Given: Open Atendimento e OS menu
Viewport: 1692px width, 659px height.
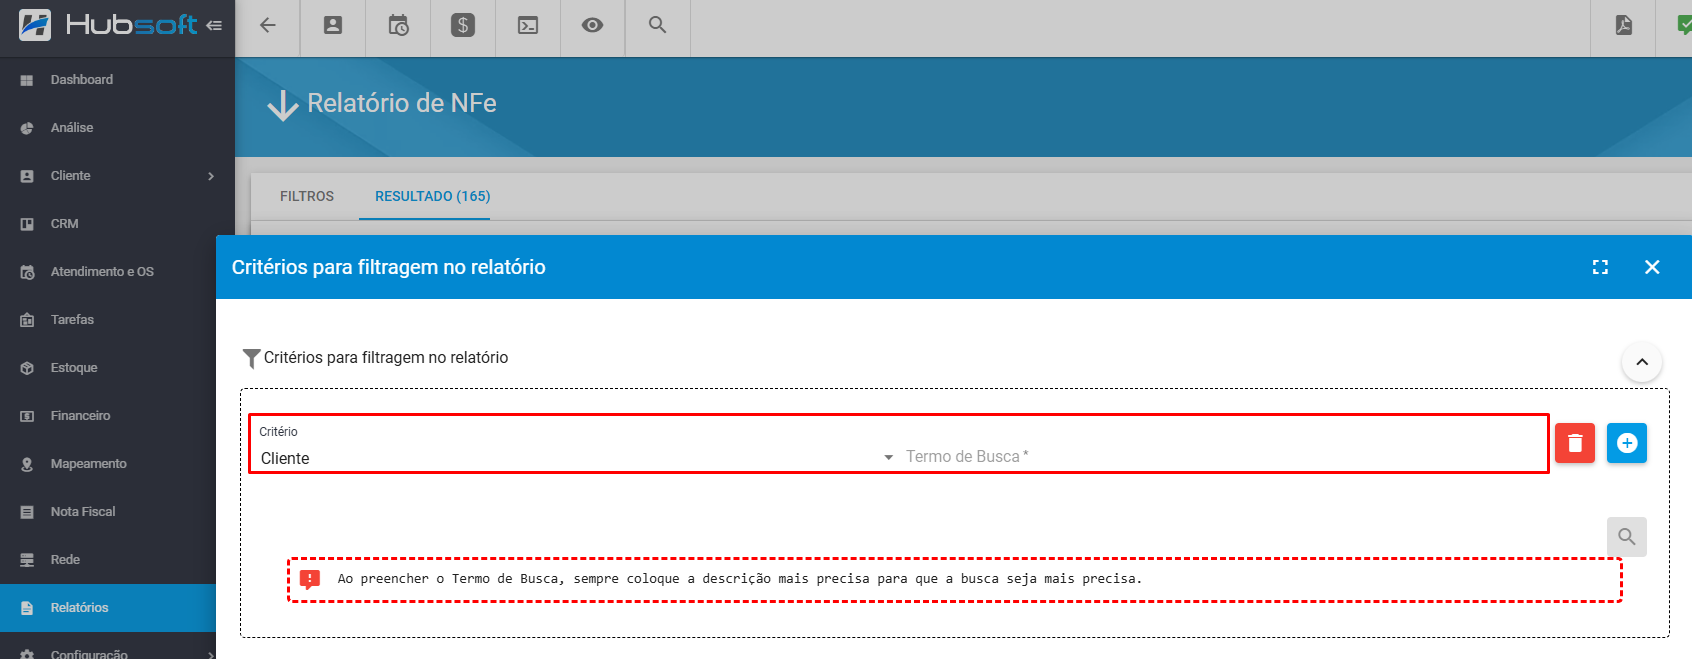Looking at the screenshot, I should tap(108, 272).
